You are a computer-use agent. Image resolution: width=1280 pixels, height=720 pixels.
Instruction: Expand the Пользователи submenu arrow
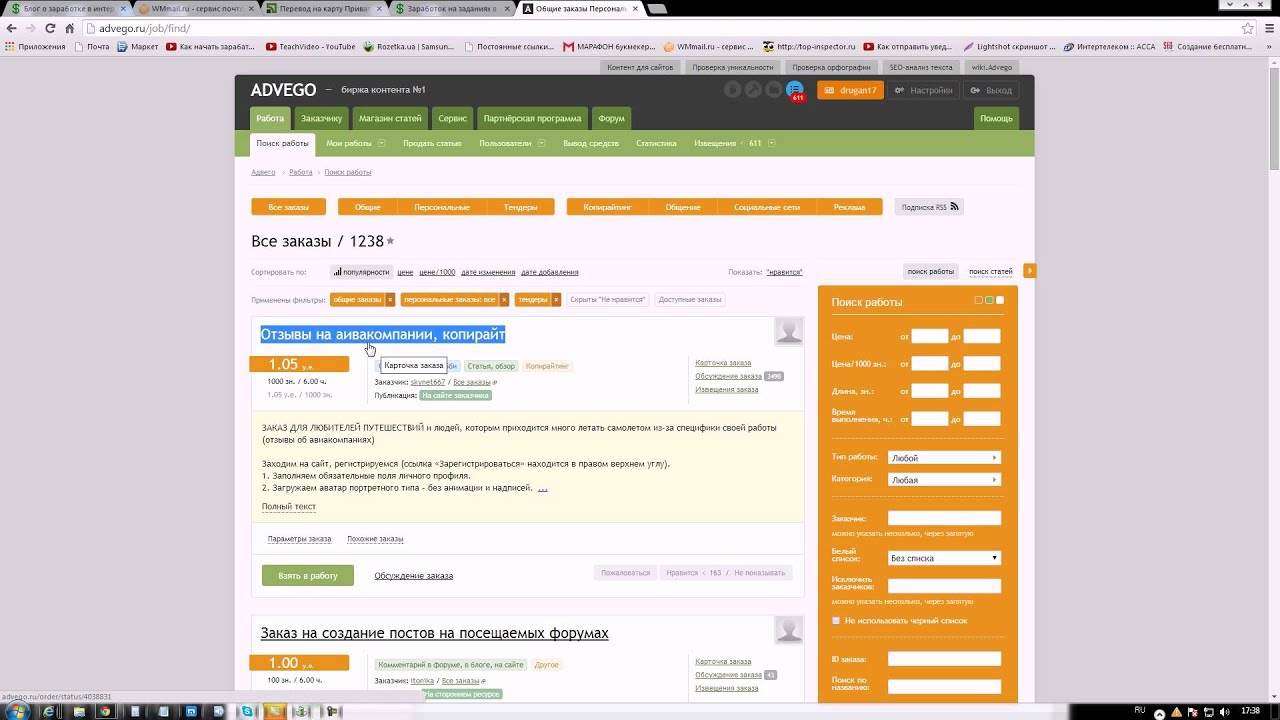541,143
